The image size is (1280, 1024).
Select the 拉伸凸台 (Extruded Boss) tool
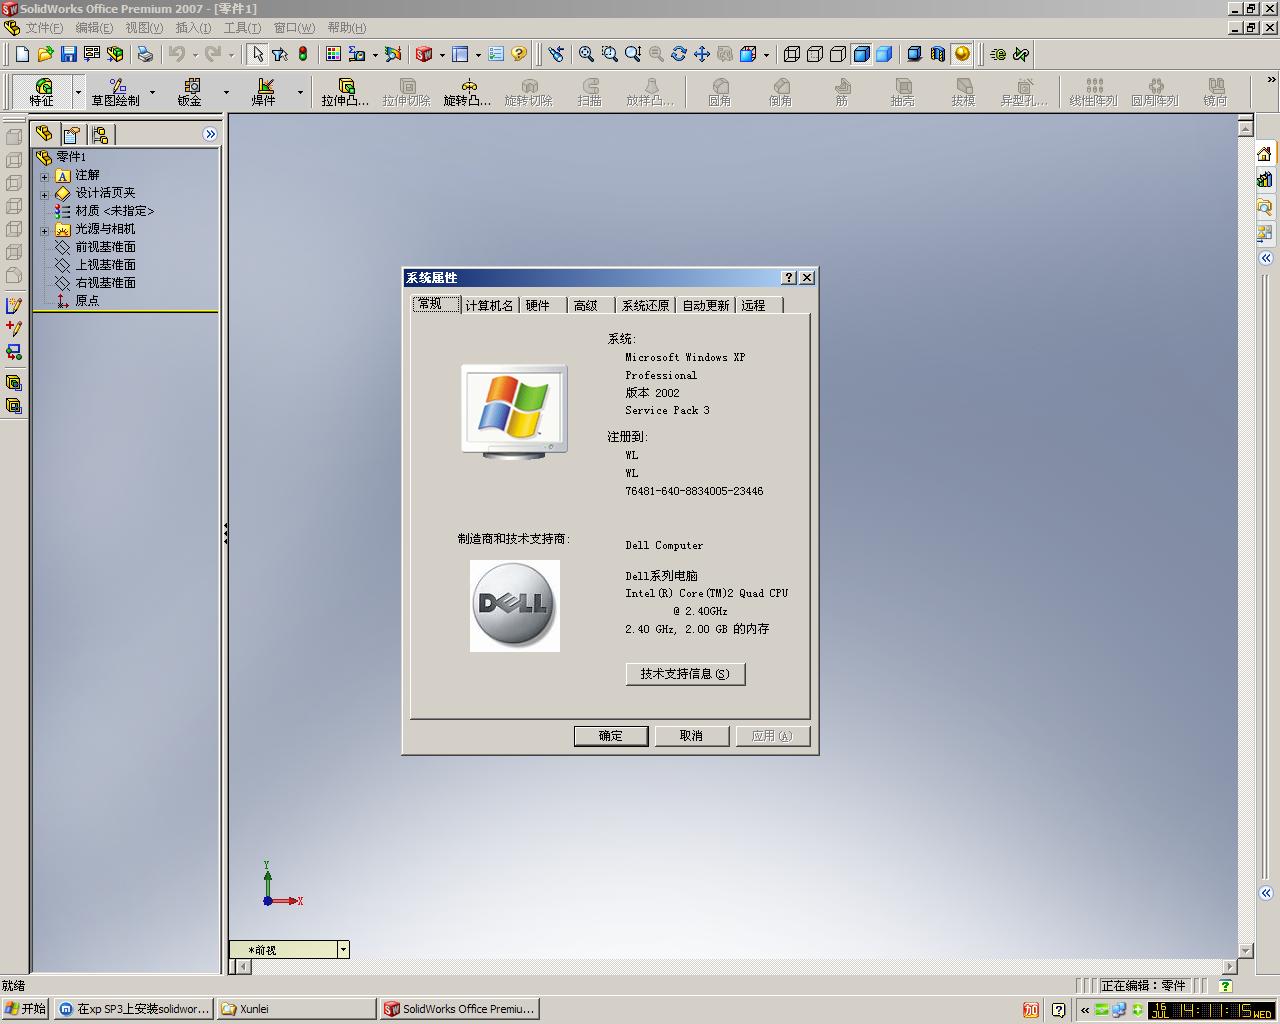point(343,92)
